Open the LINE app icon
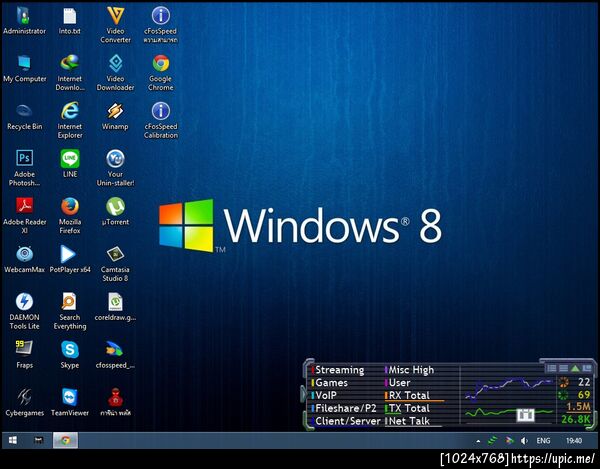Image resolution: width=600 pixels, height=469 pixels. pos(70,164)
